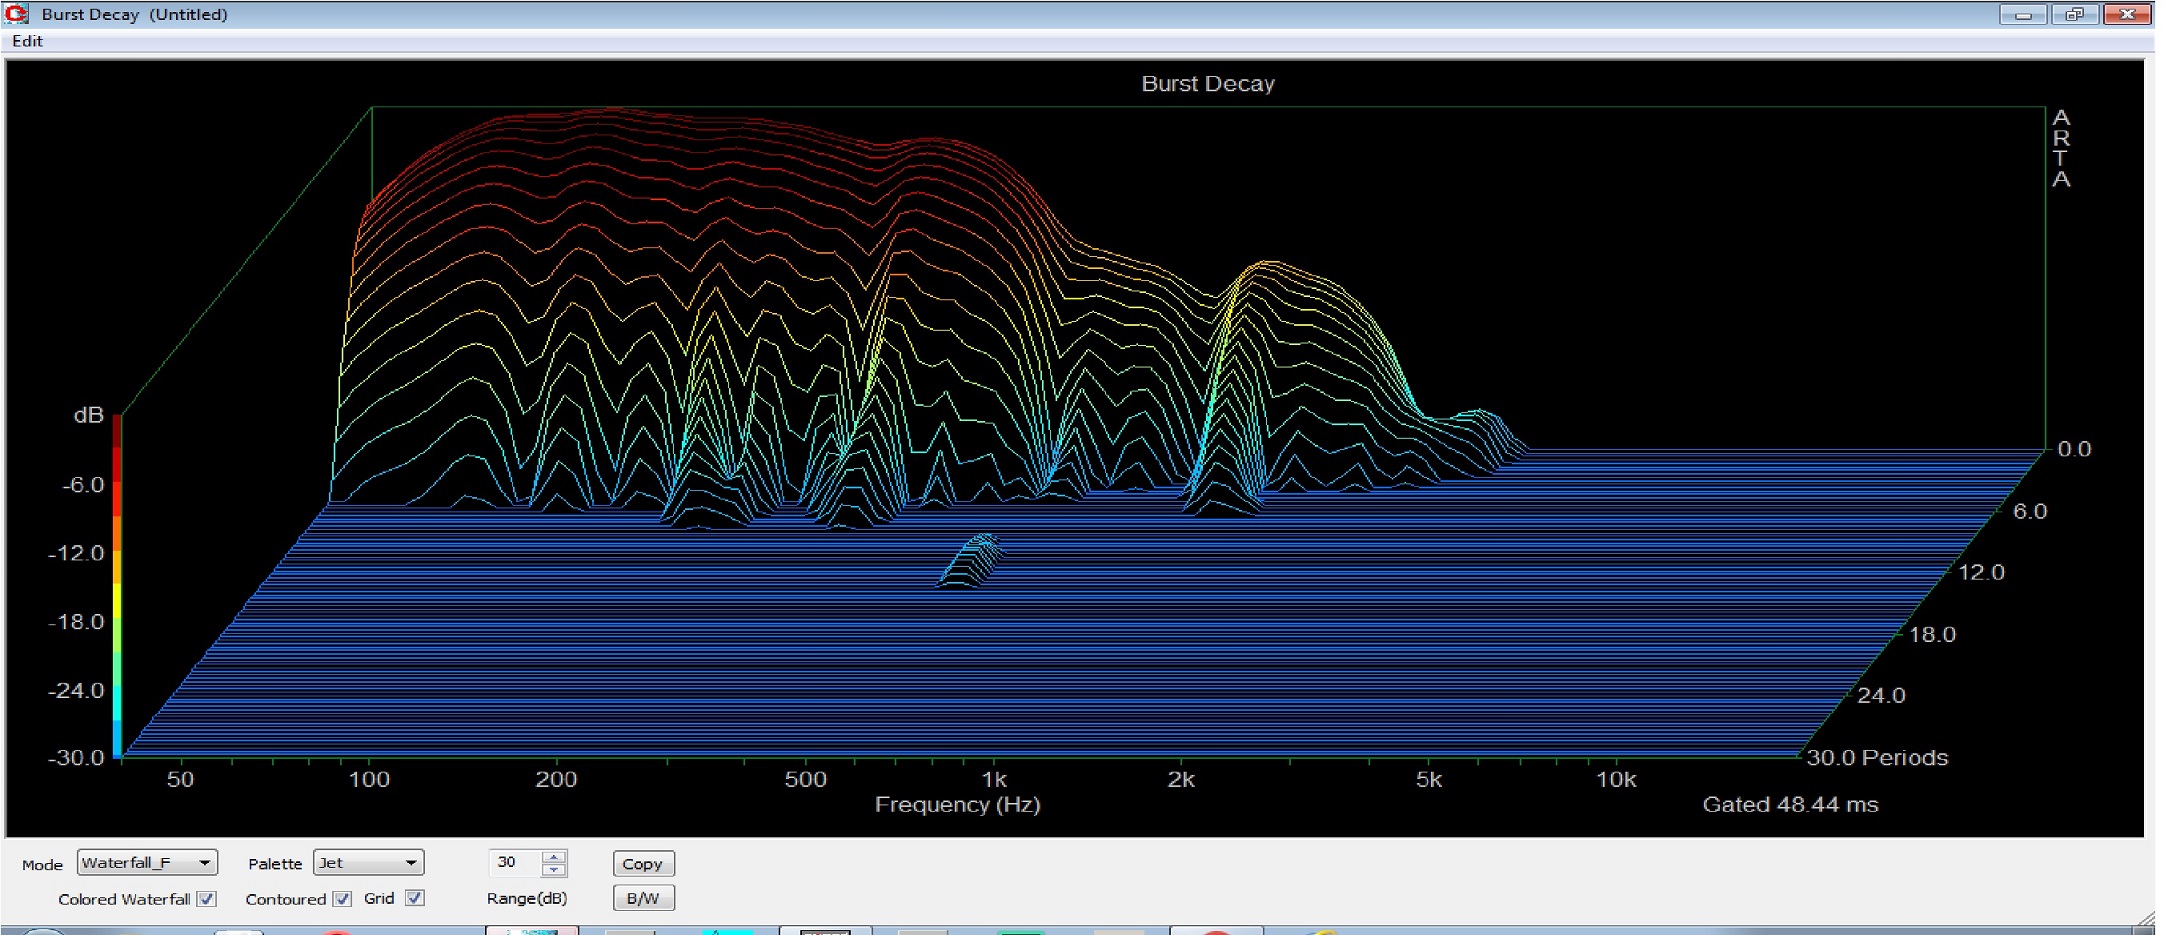The width and height of the screenshot is (2172, 935).
Task: Minimize the Burst Decay window
Action: [x=2021, y=14]
